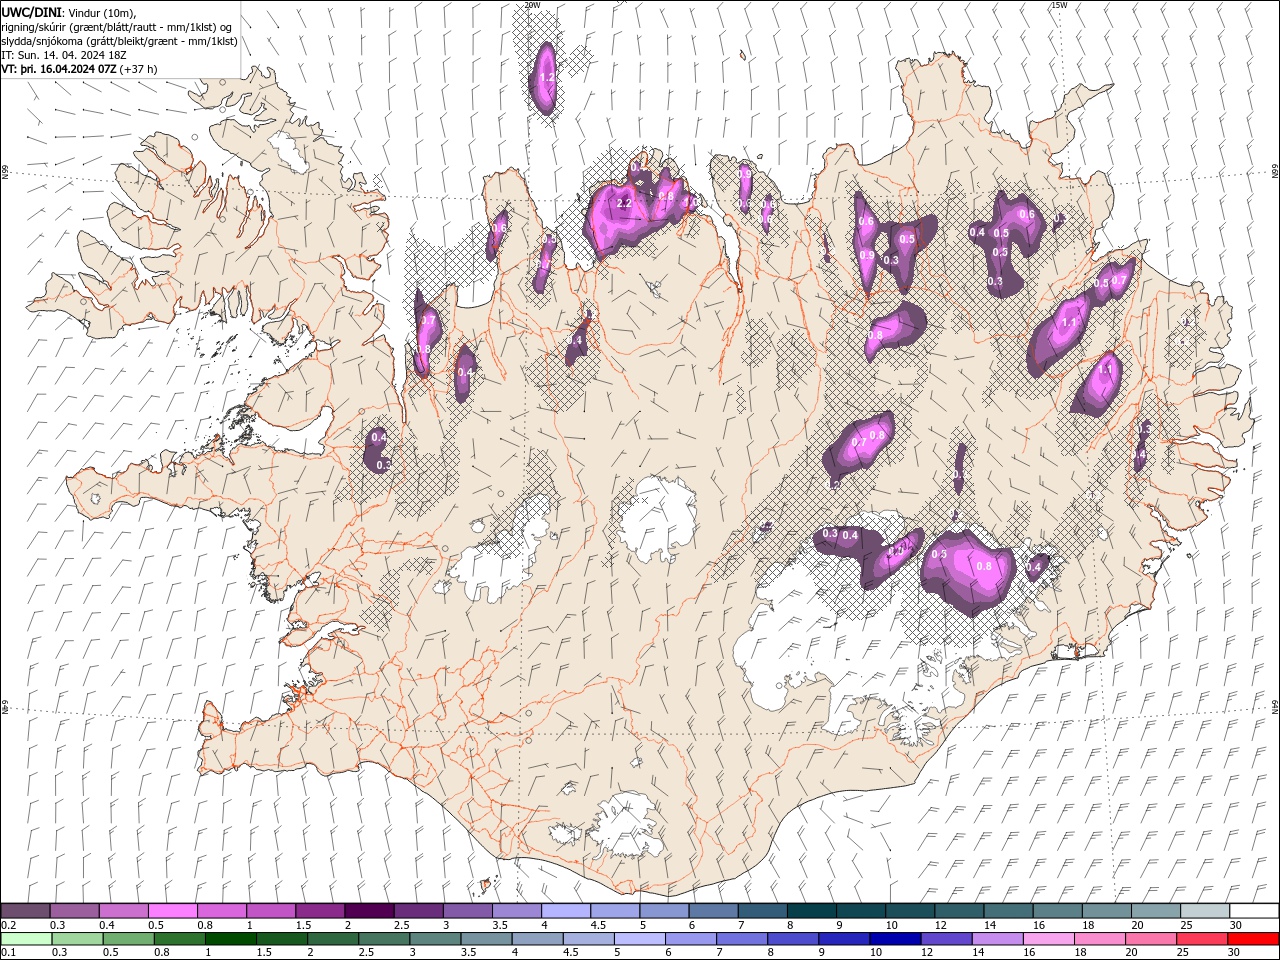This screenshot has width=1280, height=960.
Task: Select the darkest purple 2 swatch, upper legend row
Action: point(368,911)
